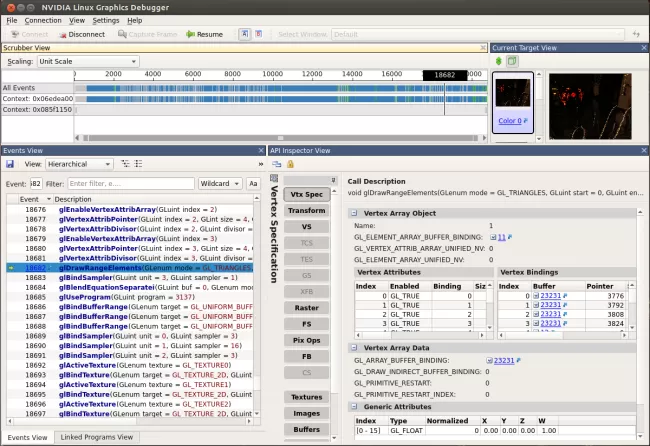Click the jump icon next to buffer 11
Image resolution: width=650 pixels, height=446 pixels.
pyautogui.click(x=510, y=237)
